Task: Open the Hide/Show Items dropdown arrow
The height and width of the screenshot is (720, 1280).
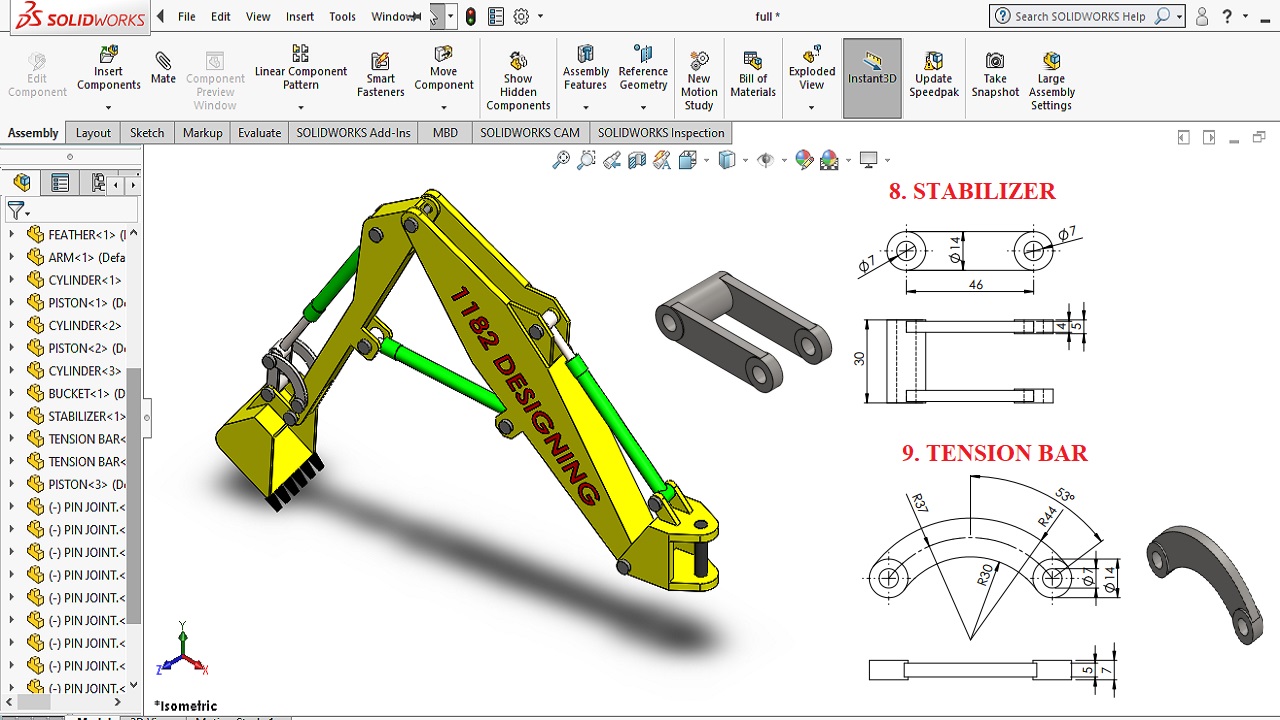Action: pos(785,160)
